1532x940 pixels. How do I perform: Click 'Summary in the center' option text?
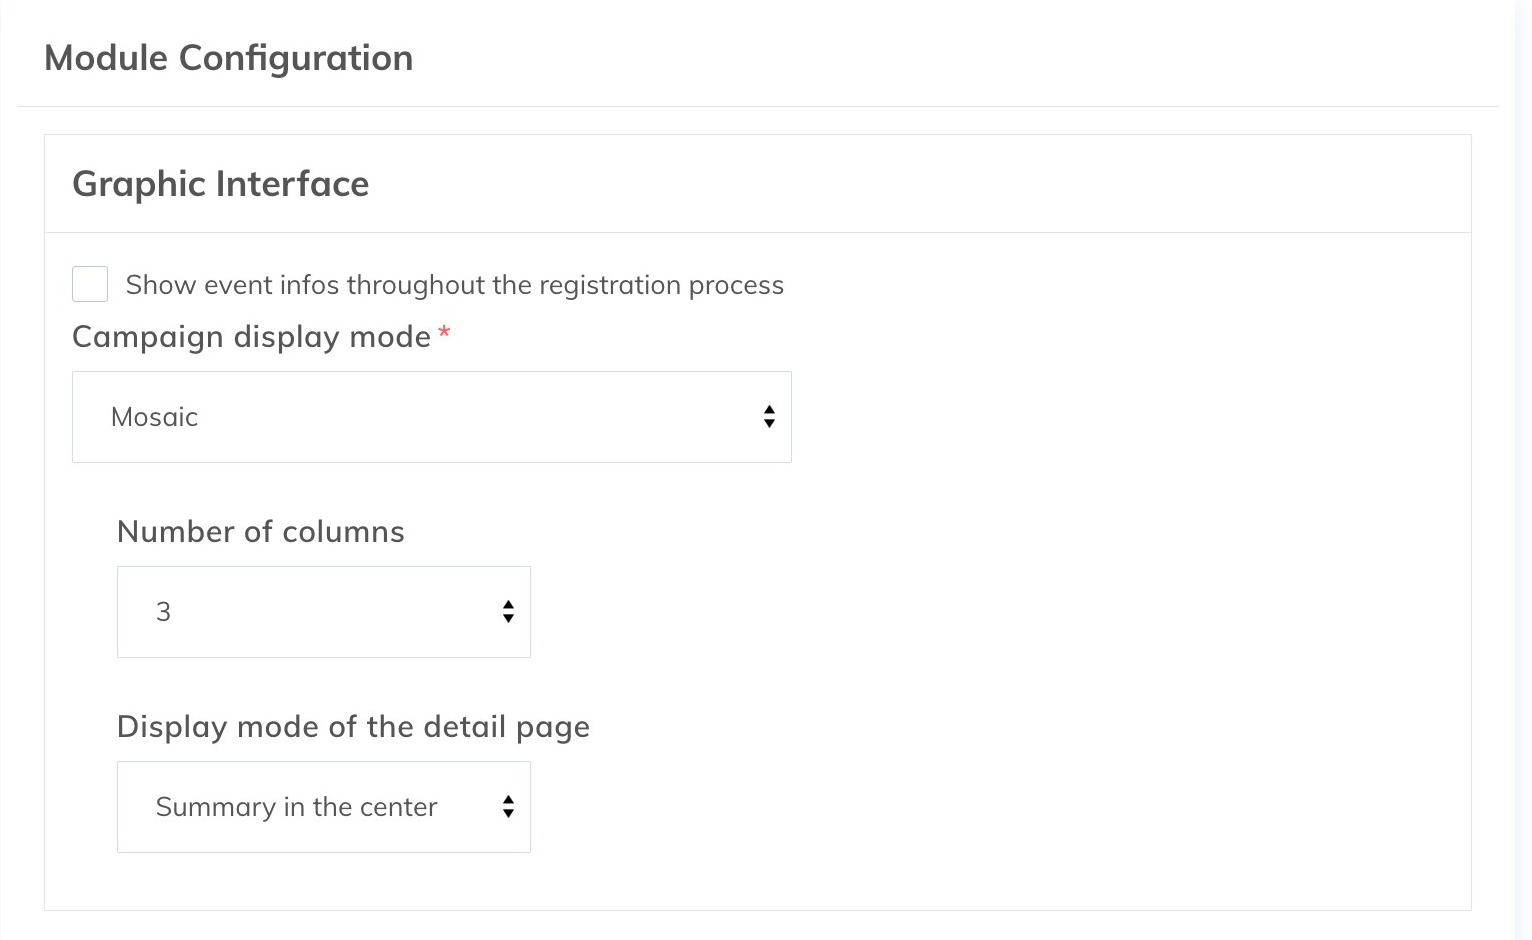296,807
